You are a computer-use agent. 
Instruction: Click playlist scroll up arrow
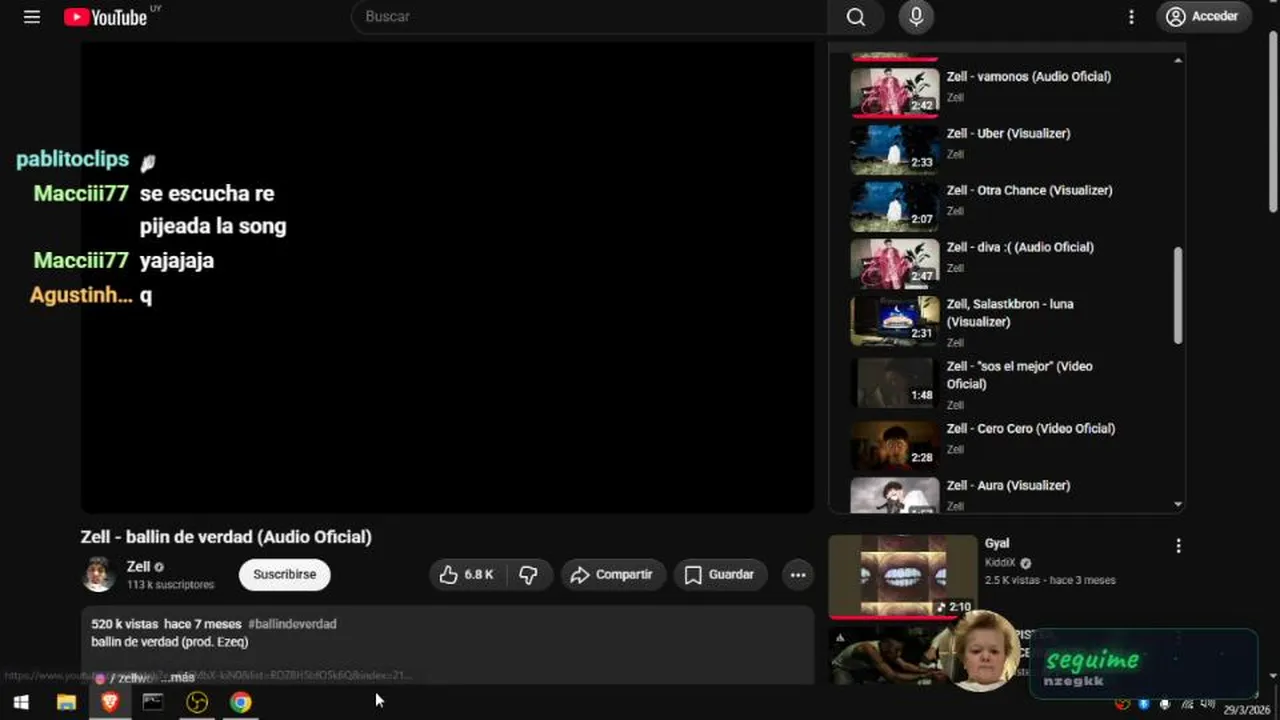point(1178,61)
